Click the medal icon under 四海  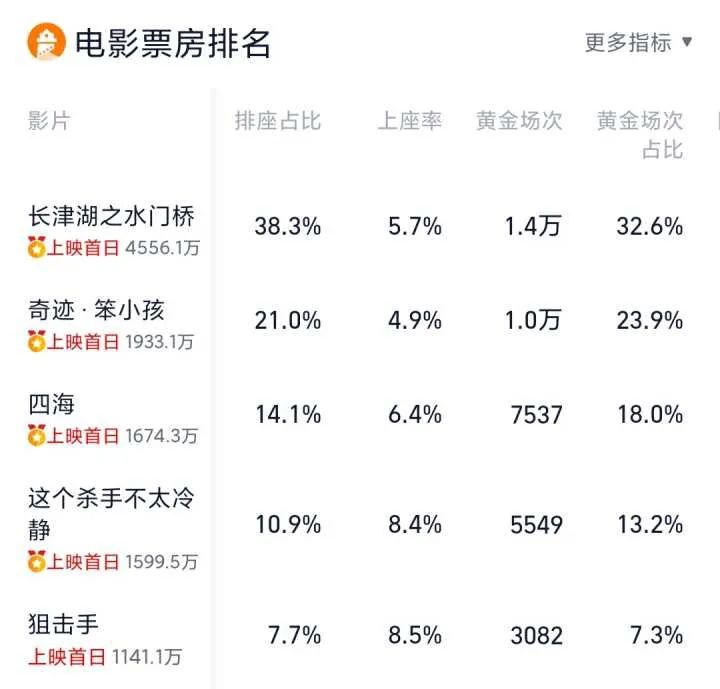click(37, 436)
